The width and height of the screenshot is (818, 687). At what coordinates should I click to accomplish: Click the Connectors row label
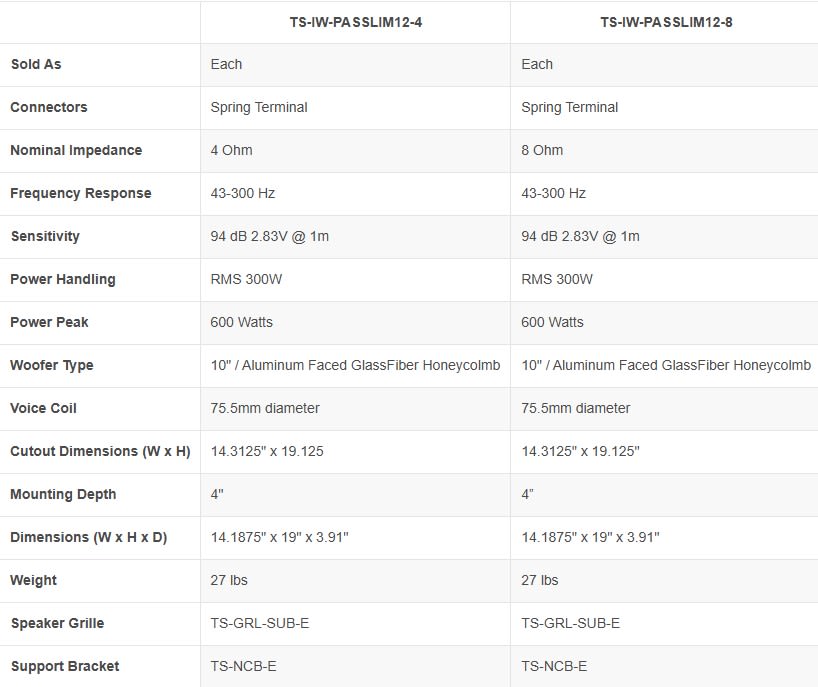coord(49,107)
